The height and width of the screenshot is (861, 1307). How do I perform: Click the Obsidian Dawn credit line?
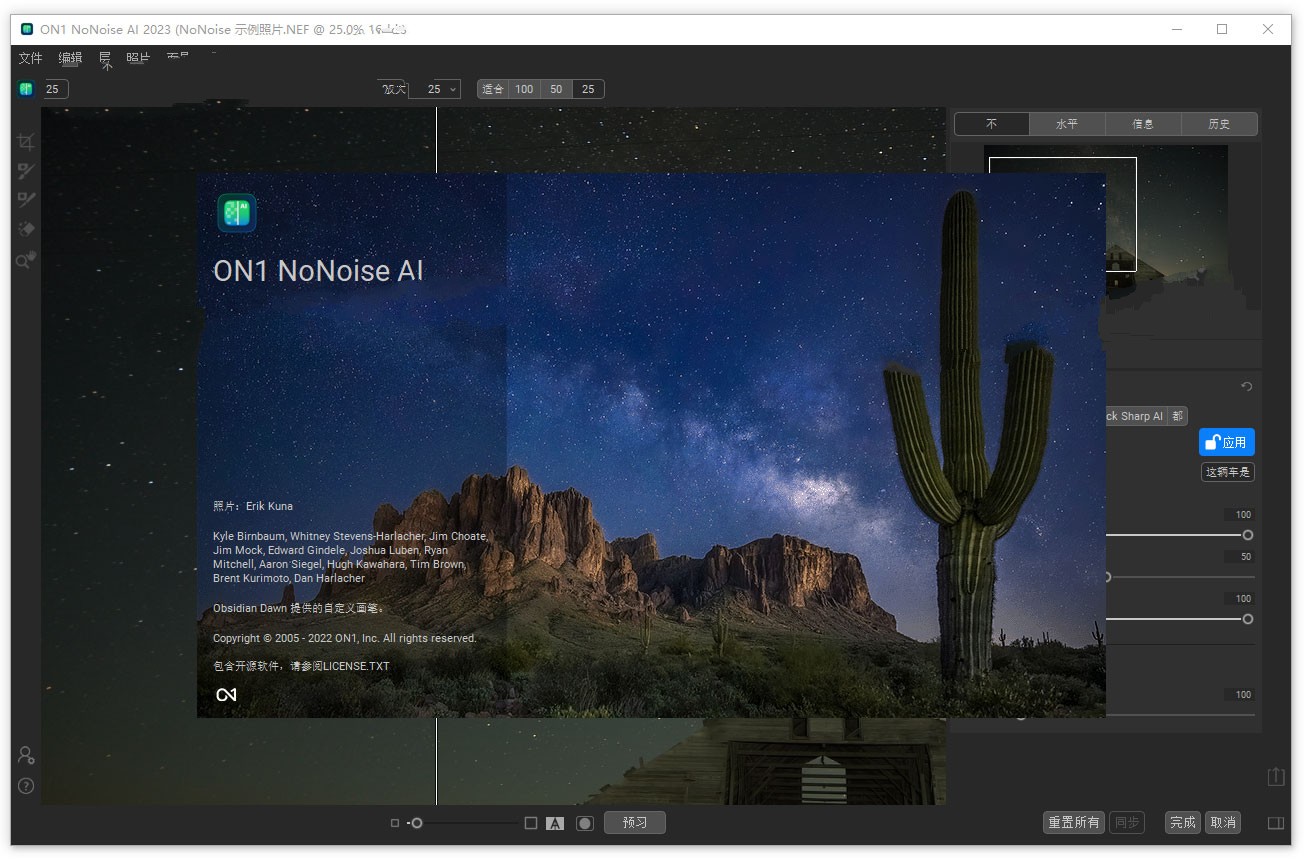point(299,608)
